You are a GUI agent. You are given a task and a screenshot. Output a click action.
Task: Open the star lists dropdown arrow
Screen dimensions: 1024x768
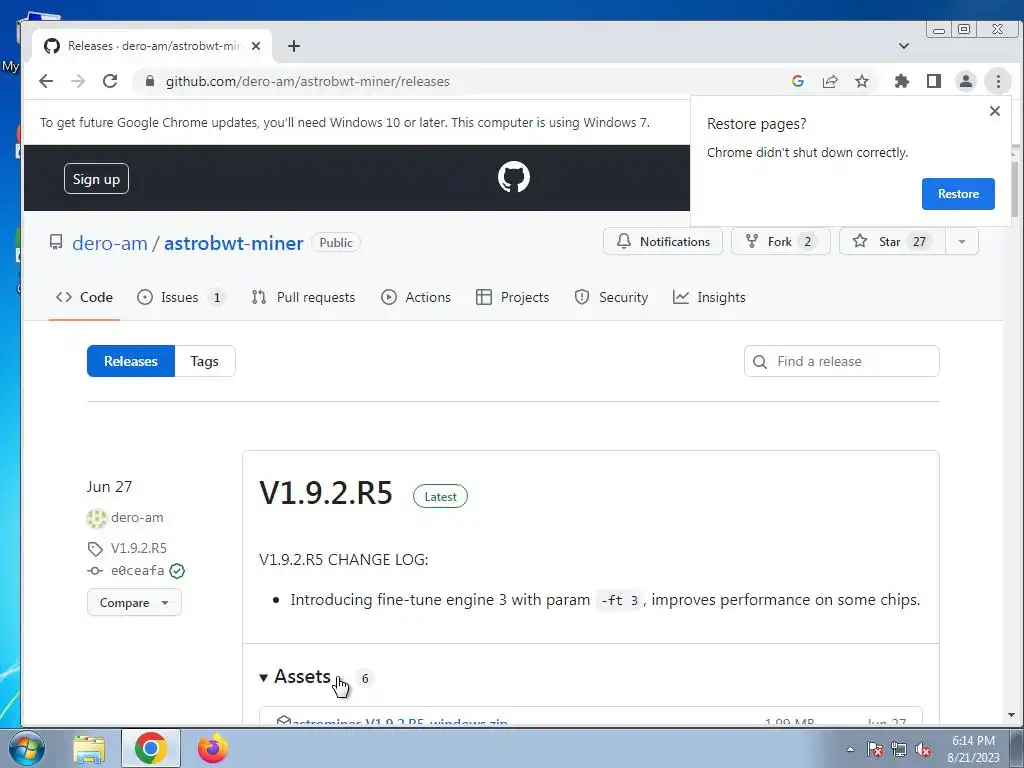(961, 242)
